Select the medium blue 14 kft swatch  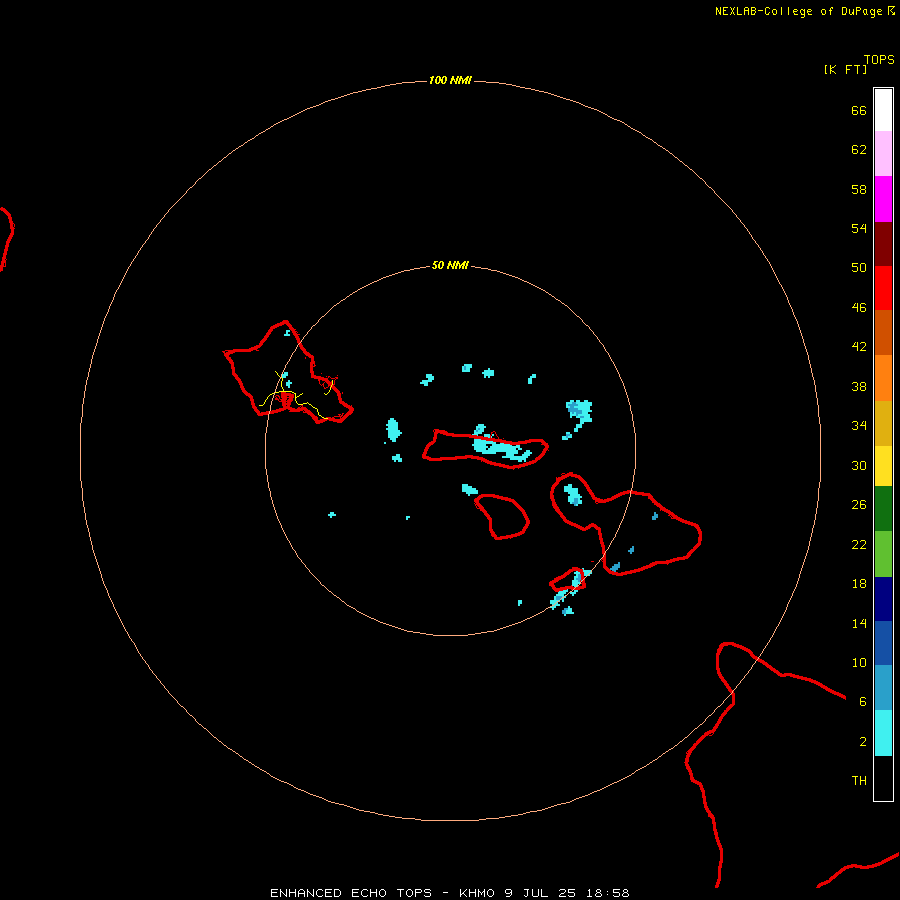point(883,643)
